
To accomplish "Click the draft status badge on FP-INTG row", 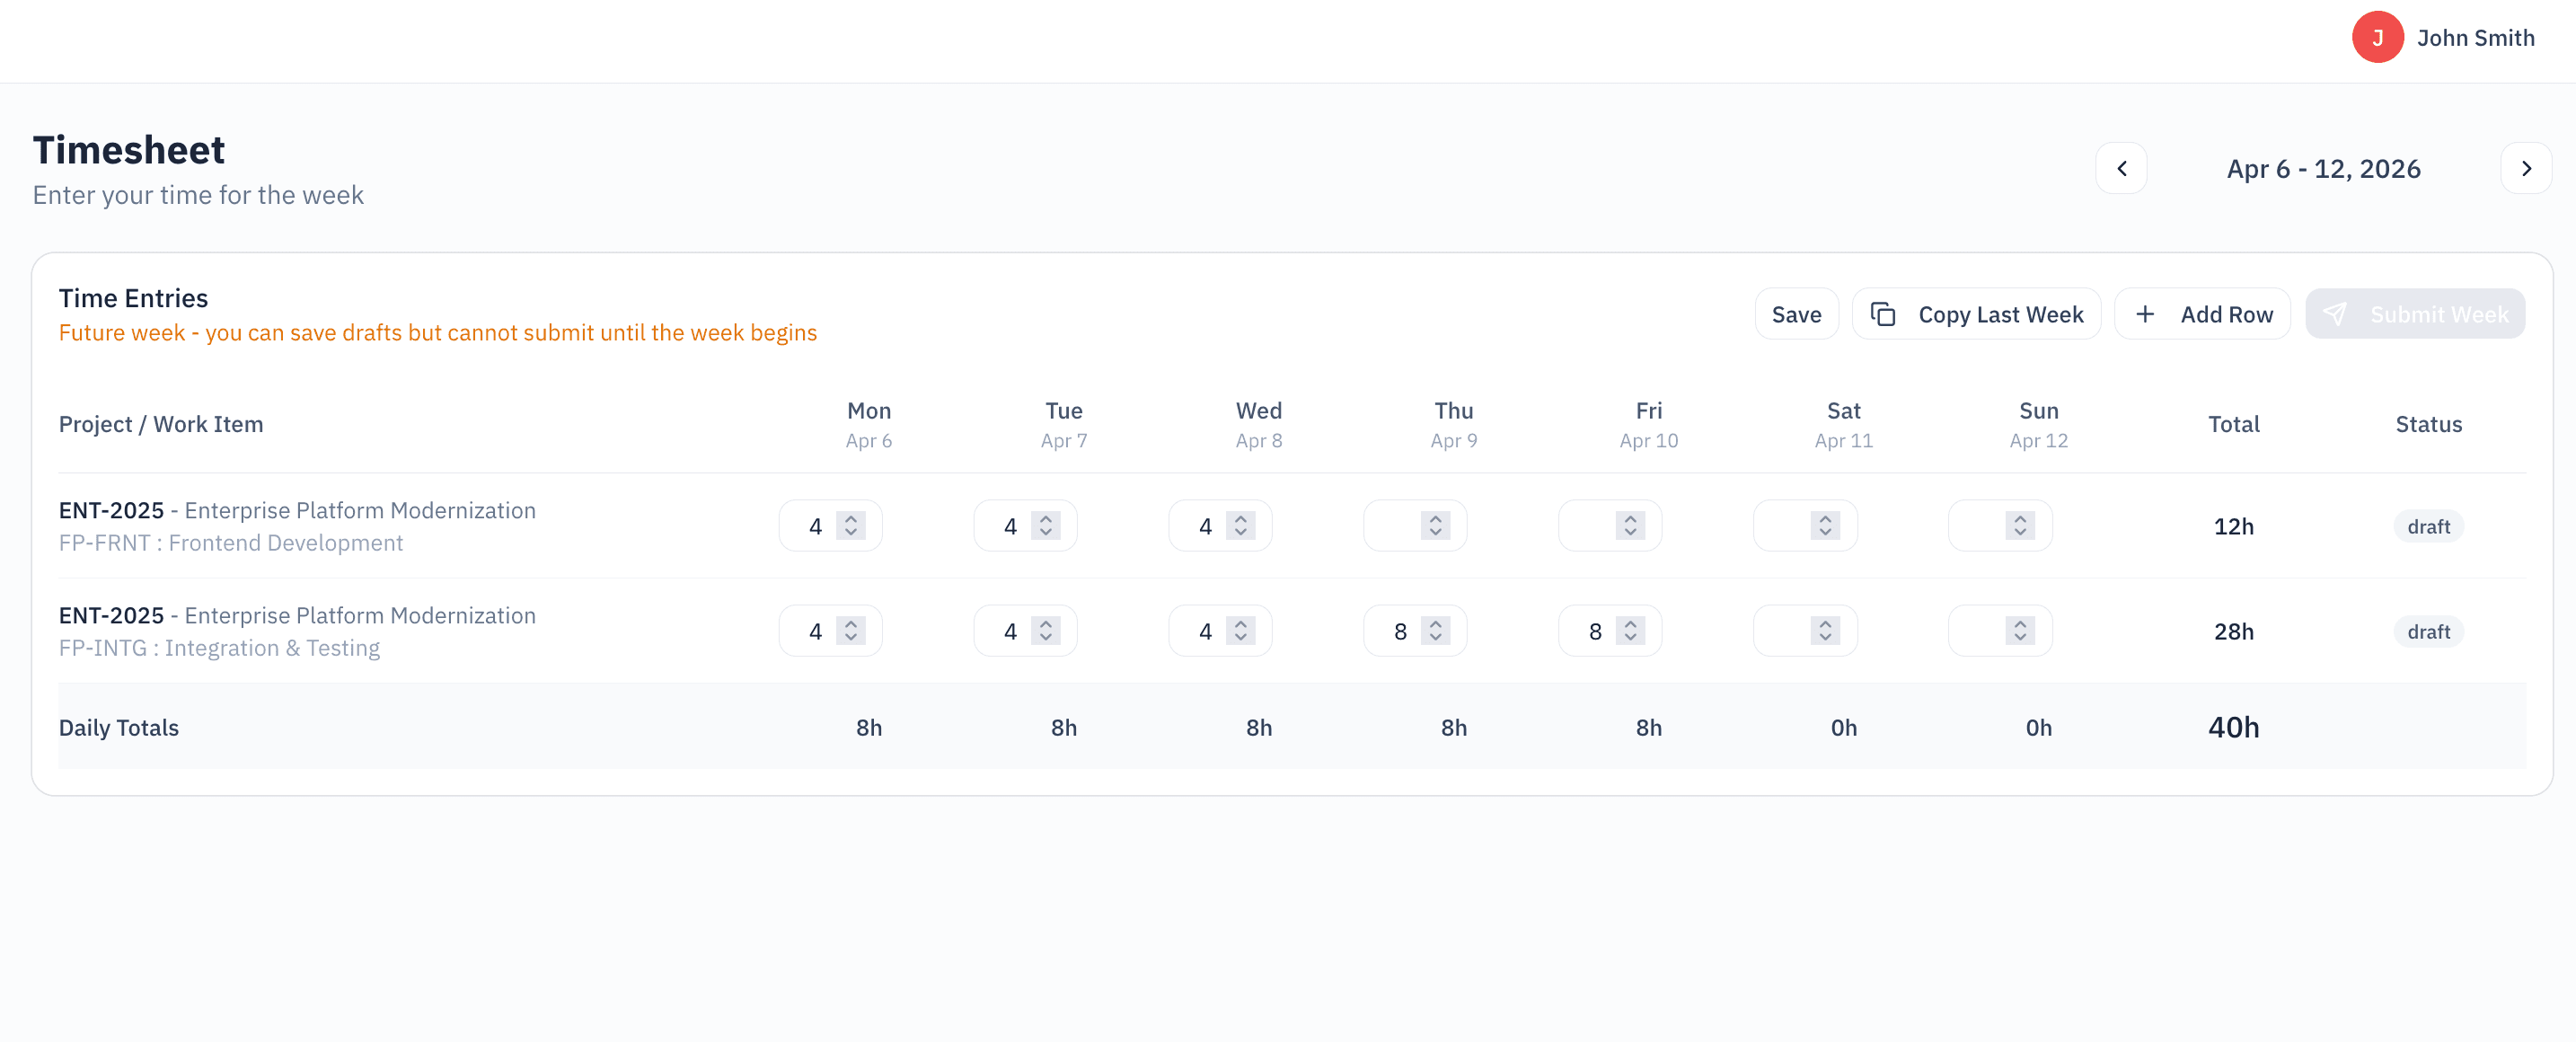I will click(2429, 631).
